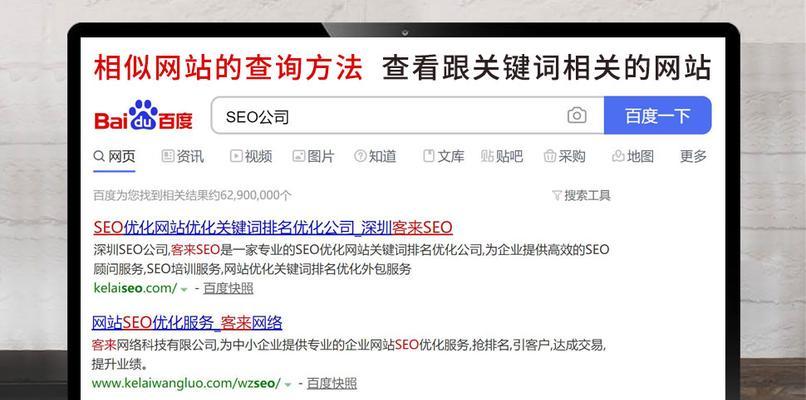Expand arrow next to kelaiwangluo.com/wzseo
Image resolution: width=806 pixels, height=400 pixels.
pos(288,385)
